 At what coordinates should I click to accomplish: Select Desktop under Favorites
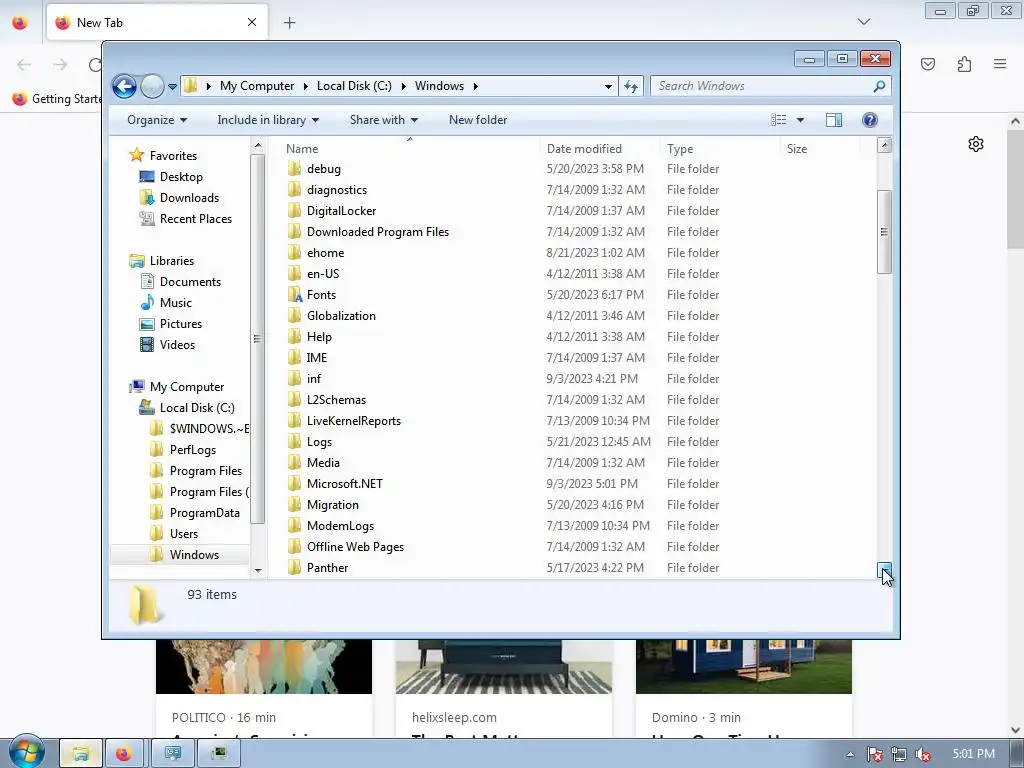[x=181, y=177]
